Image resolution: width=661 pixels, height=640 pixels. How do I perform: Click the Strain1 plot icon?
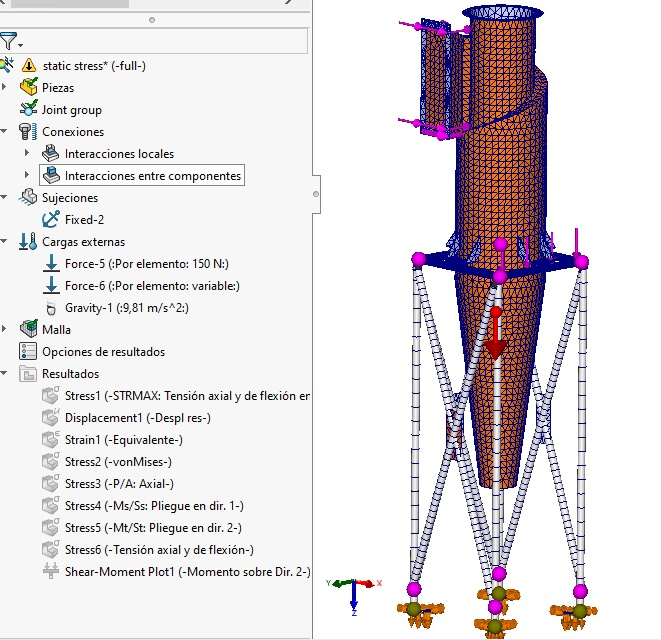(51, 439)
